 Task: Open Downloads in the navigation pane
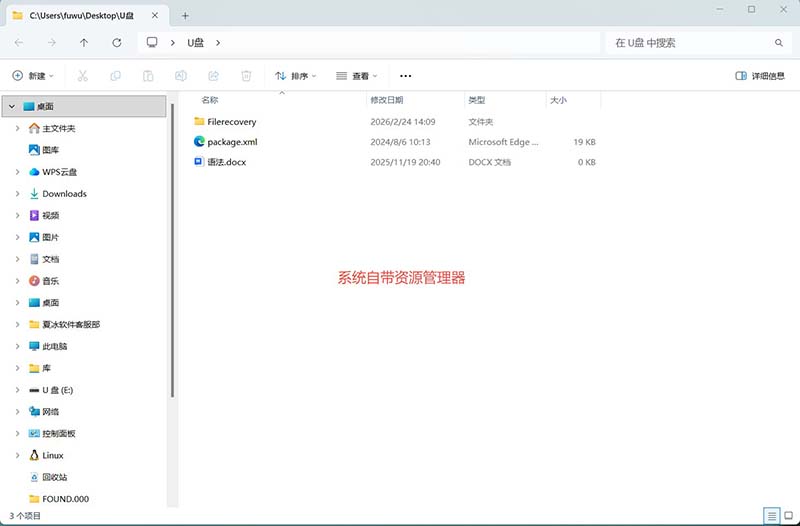64,194
